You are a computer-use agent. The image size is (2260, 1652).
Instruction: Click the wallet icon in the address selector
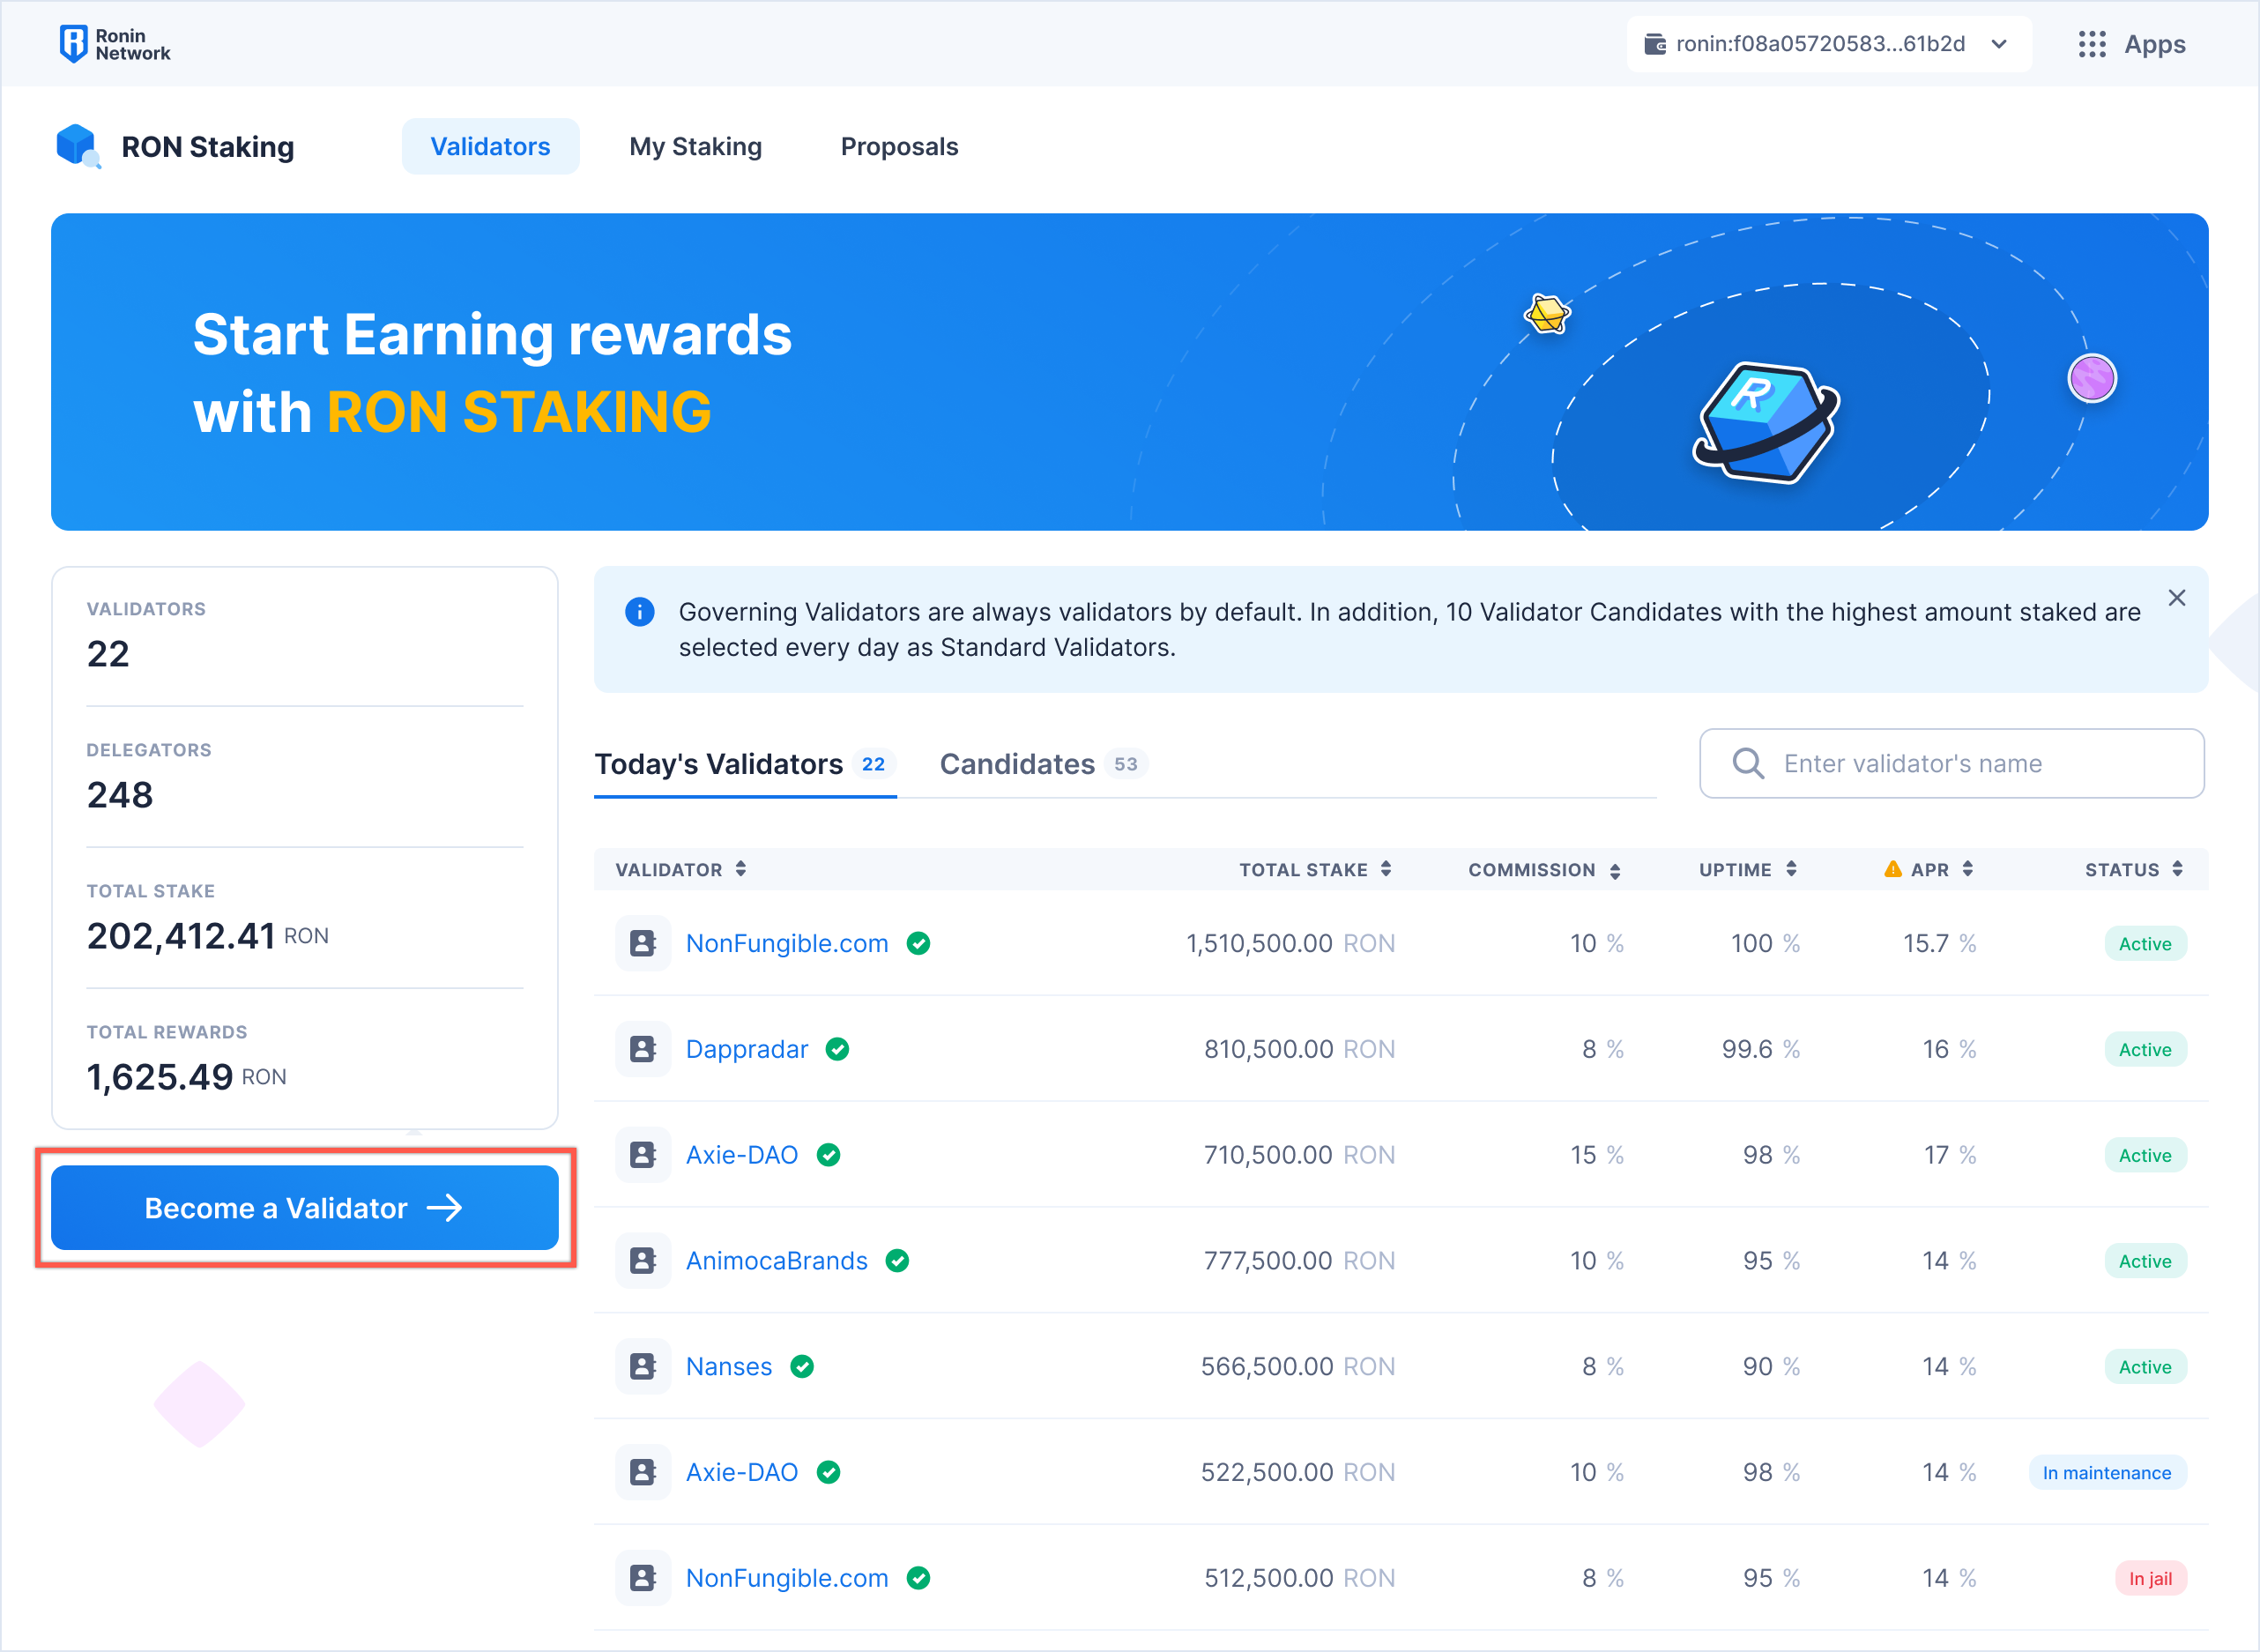pyautogui.click(x=1655, y=44)
